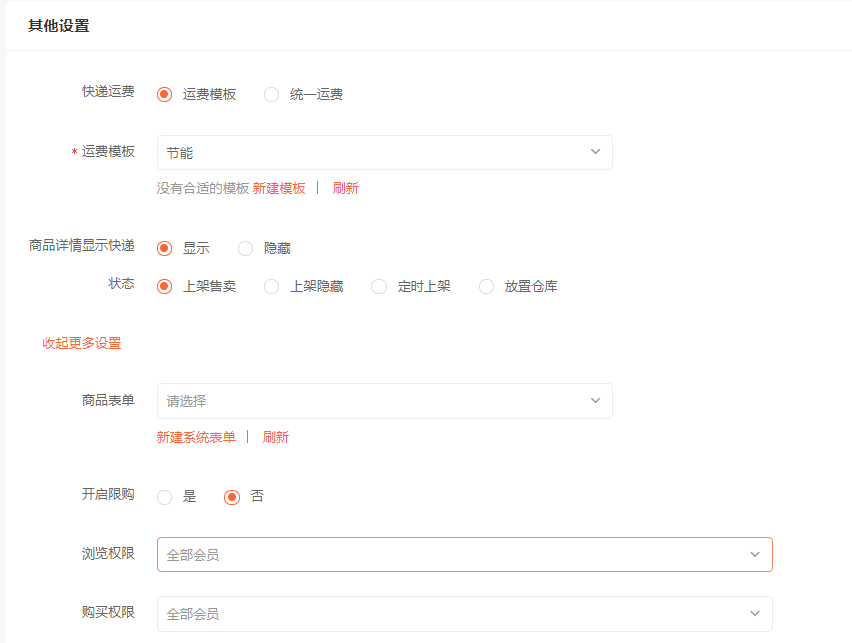852x643 pixels.
Task: Select the 统一运费 radio option
Action: click(272, 95)
